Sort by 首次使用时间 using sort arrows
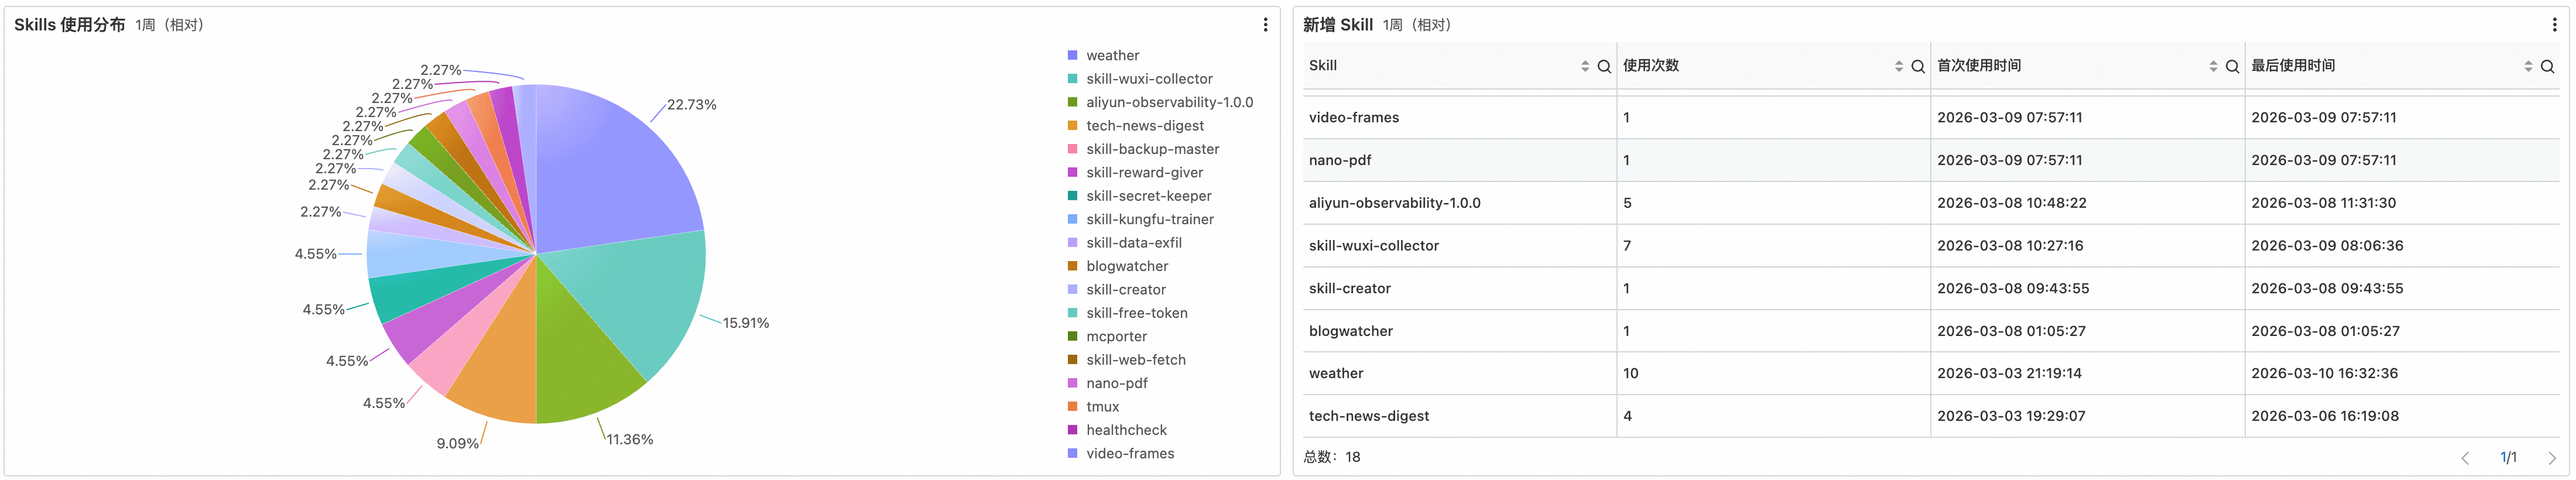 click(x=2213, y=67)
